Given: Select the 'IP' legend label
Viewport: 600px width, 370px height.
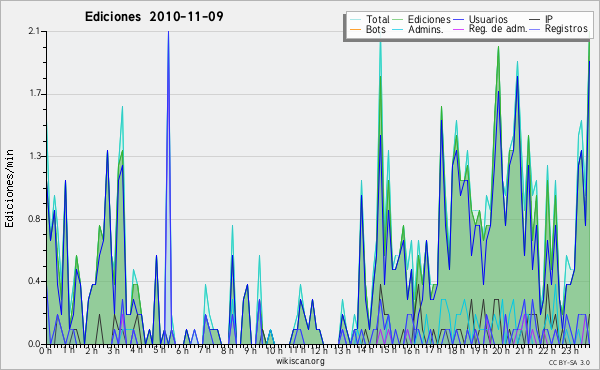Looking at the screenshot, I should 549,19.
